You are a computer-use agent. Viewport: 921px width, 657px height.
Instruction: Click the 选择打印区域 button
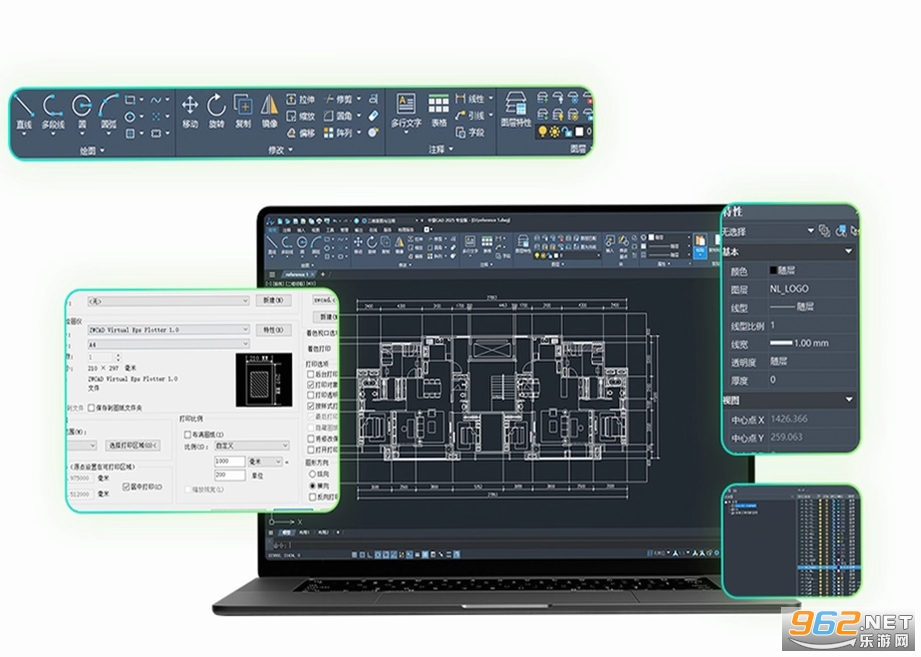tap(133, 445)
